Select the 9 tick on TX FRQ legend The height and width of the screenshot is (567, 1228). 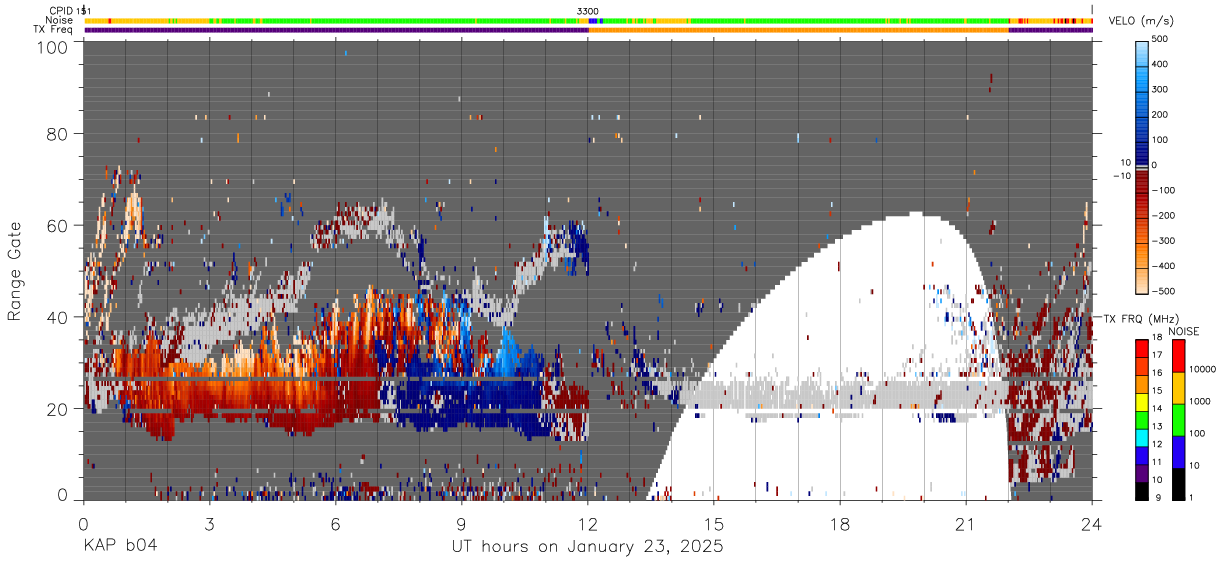pos(1159,497)
